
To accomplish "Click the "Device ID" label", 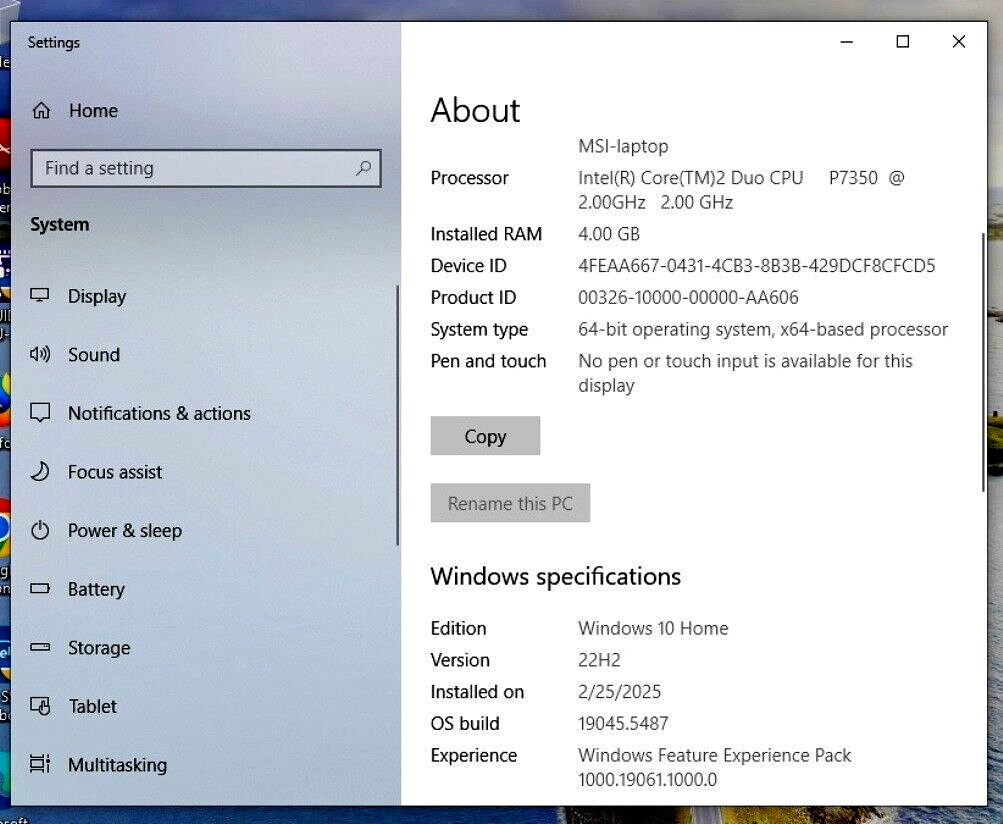I will [468, 265].
